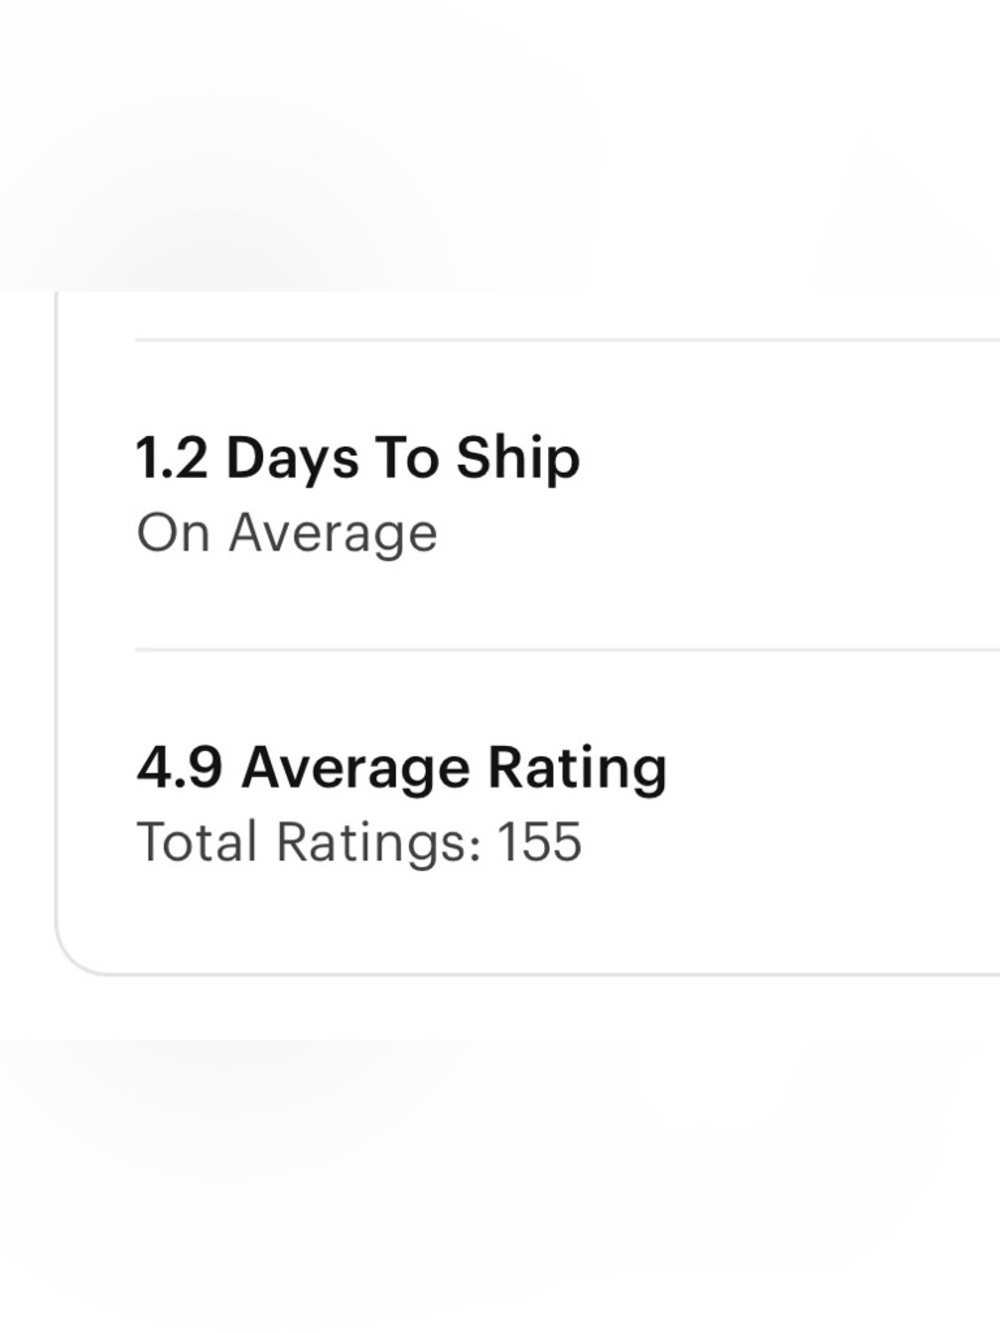Click the "155" ratings count
1000x1333 pixels.
(540, 842)
